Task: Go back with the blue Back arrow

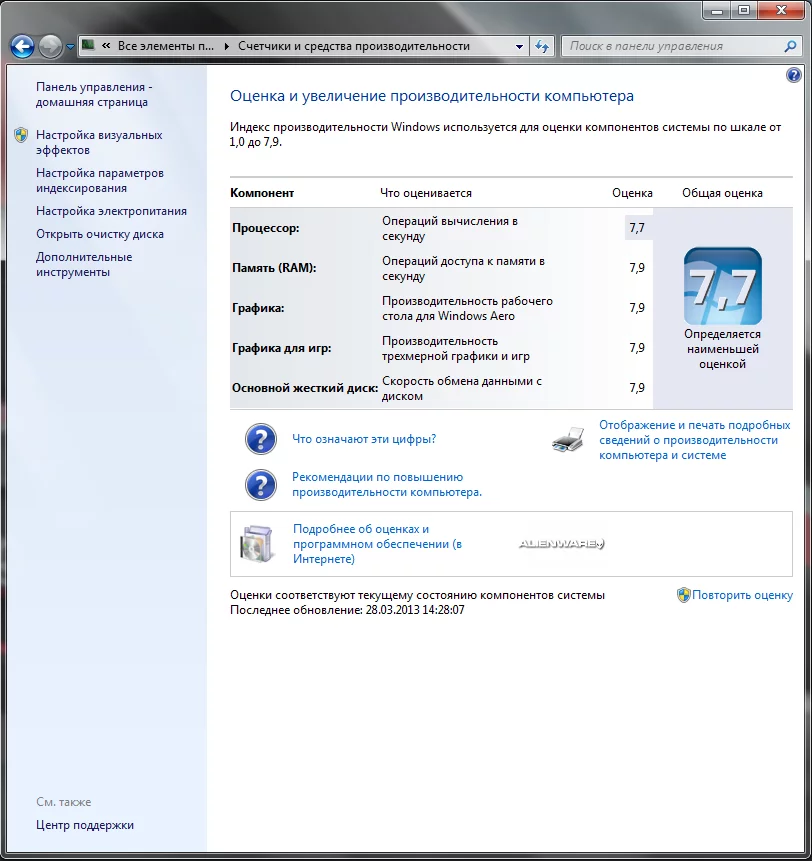Action: [x=23, y=47]
